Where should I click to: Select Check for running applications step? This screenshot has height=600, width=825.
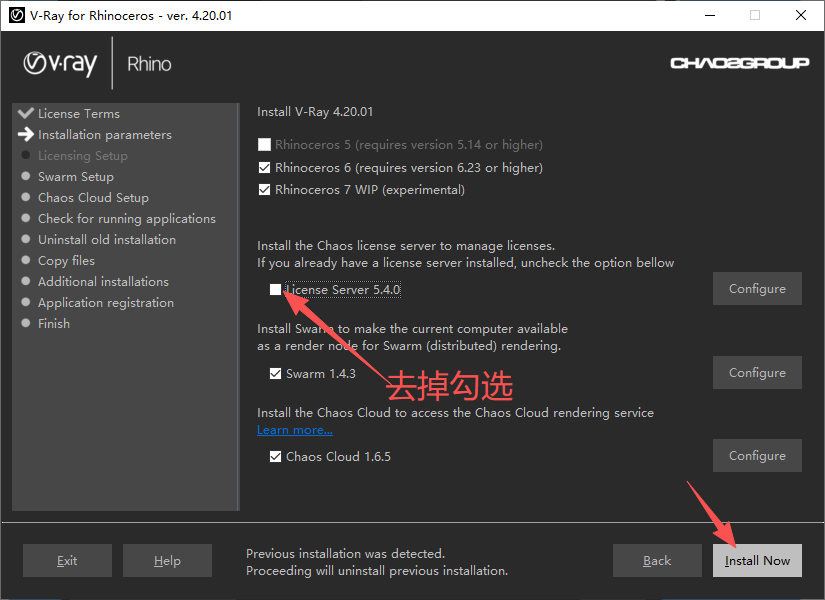point(127,219)
